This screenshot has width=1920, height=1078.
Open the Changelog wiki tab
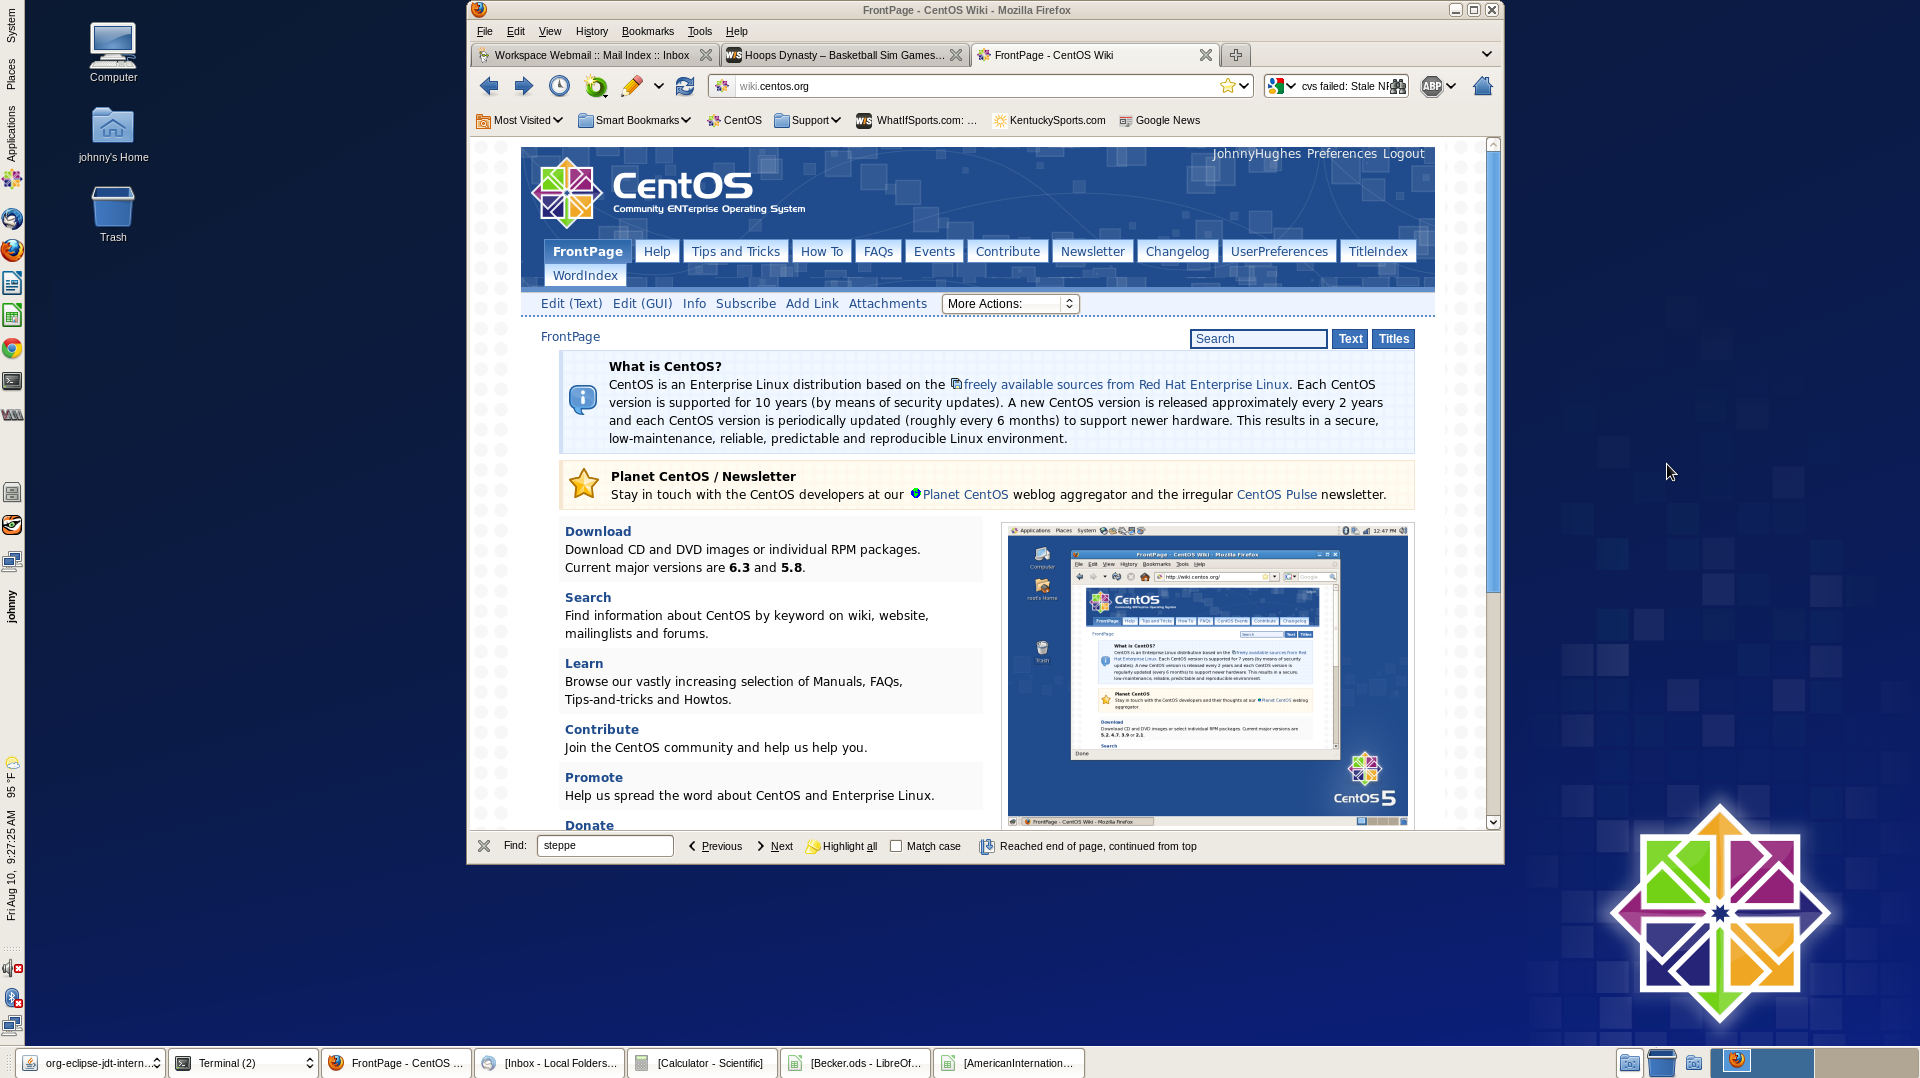click(x=1177, y=251)
